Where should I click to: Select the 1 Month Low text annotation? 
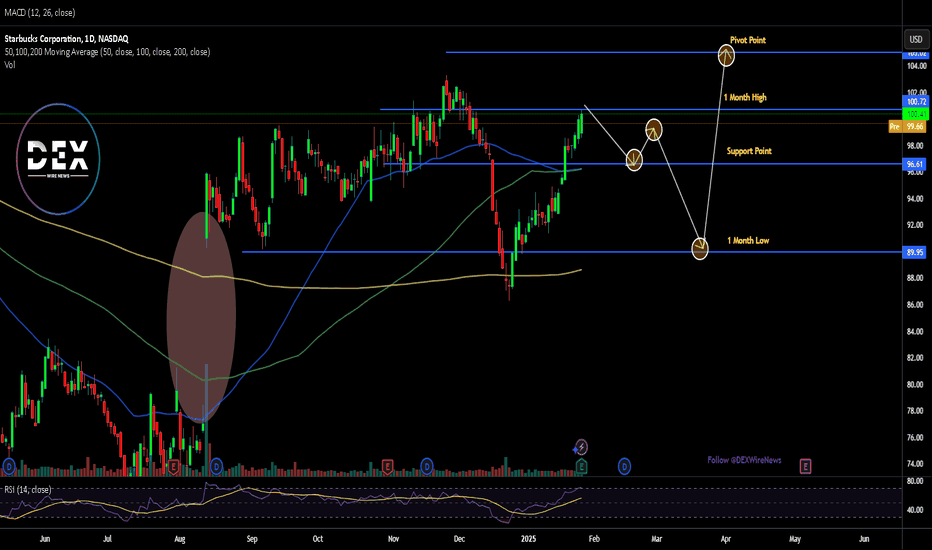tap(748, 241)
